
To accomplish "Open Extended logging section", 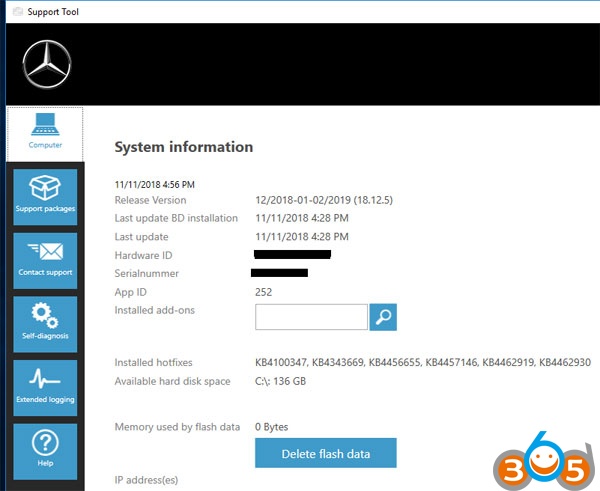I will pyautogui.click(x=45, y=388).
